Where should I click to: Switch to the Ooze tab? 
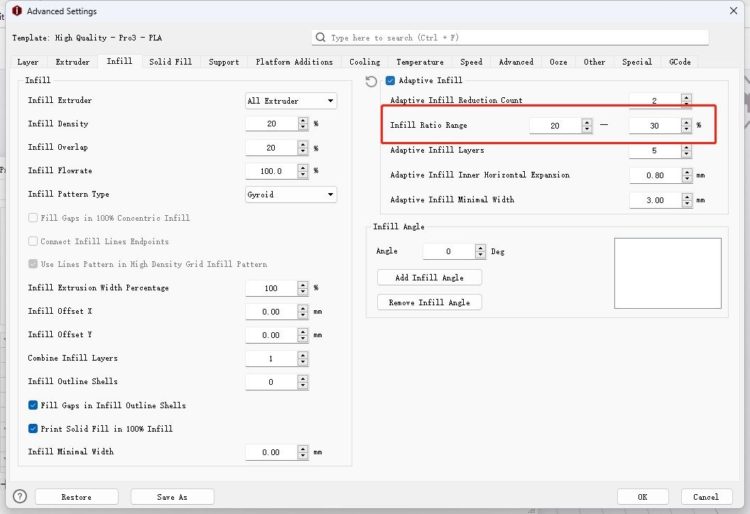pos(558,62)
